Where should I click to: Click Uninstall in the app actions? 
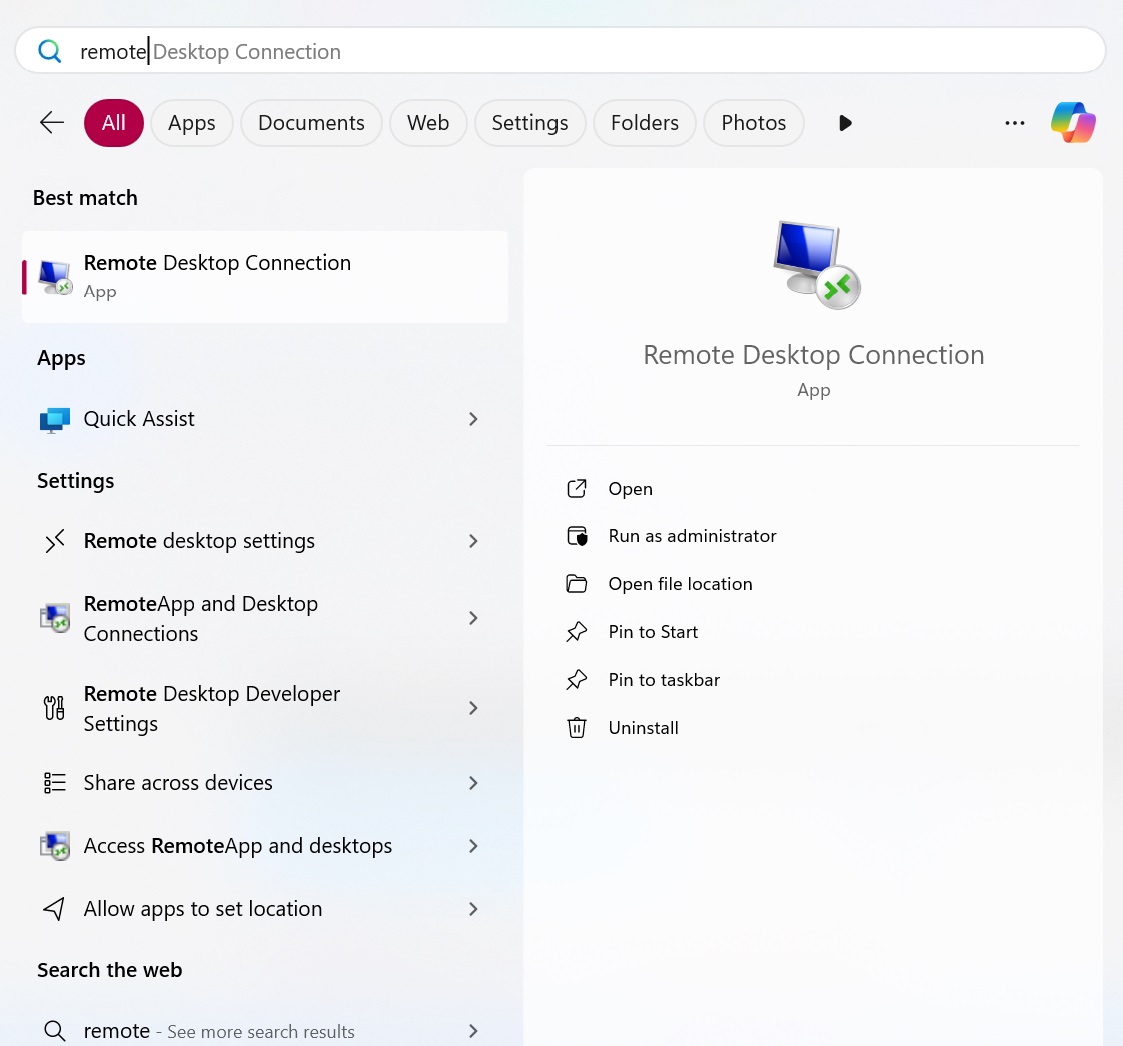tap(643, 728)
